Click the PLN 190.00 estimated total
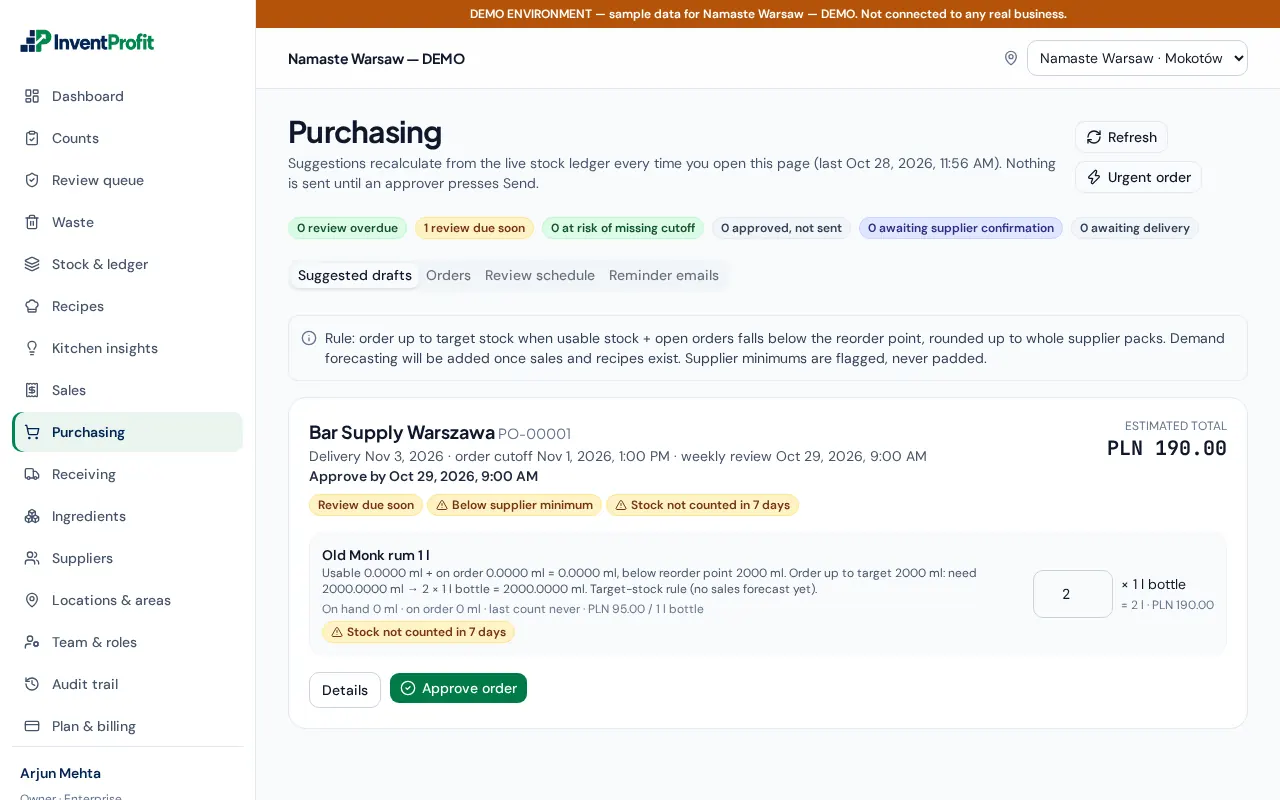1280x800 pixels. pos(1166,449)
